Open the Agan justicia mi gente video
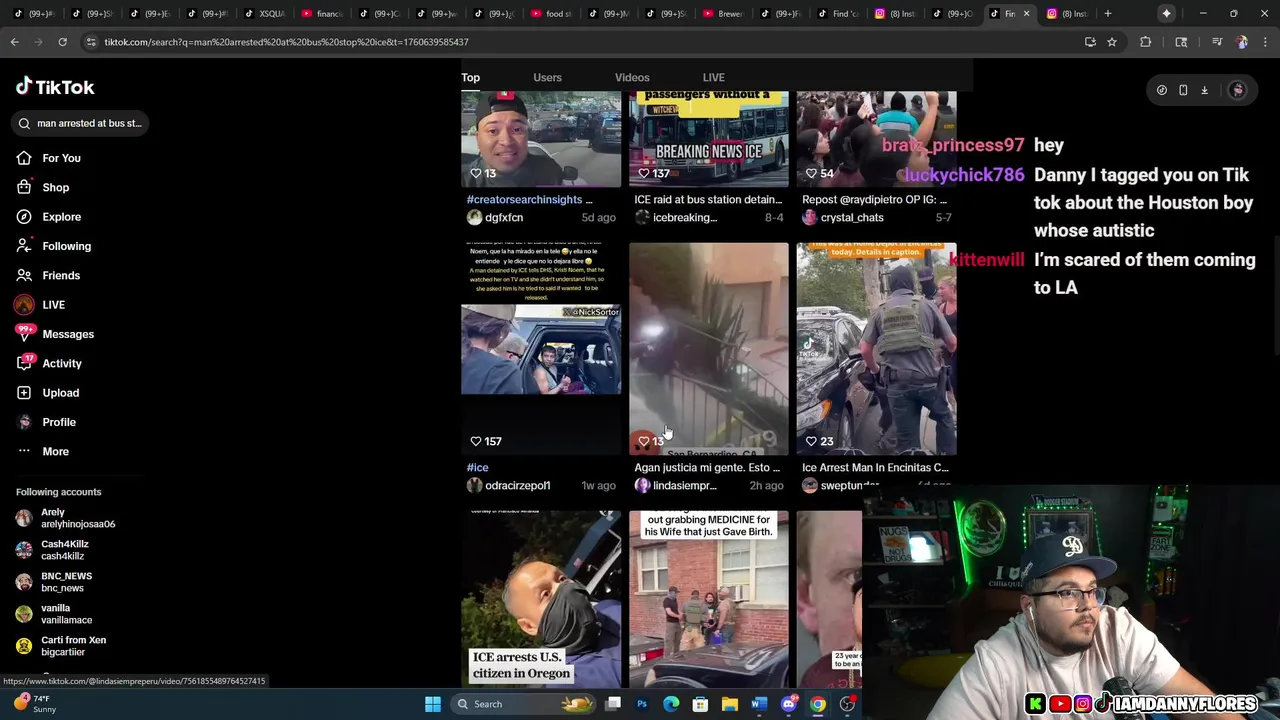Viewport: 1280px width, 720px height. 709,348
